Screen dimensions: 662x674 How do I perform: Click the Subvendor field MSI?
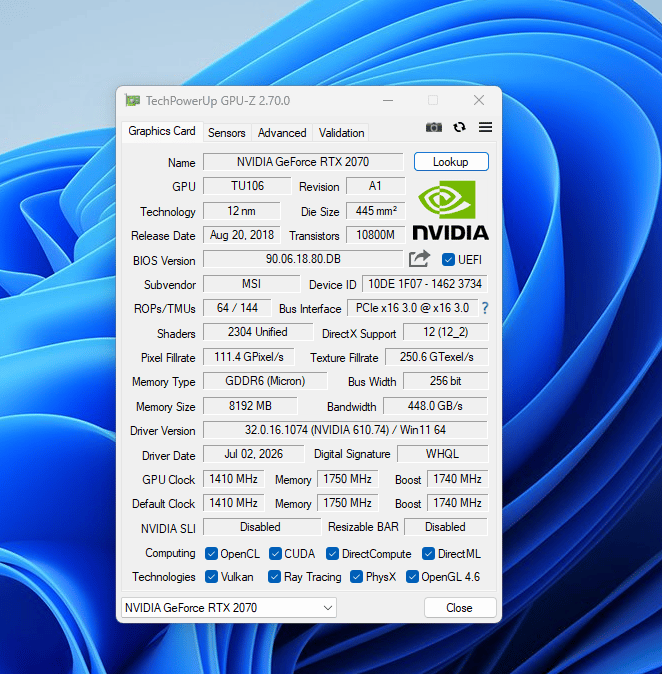point(251,284)
